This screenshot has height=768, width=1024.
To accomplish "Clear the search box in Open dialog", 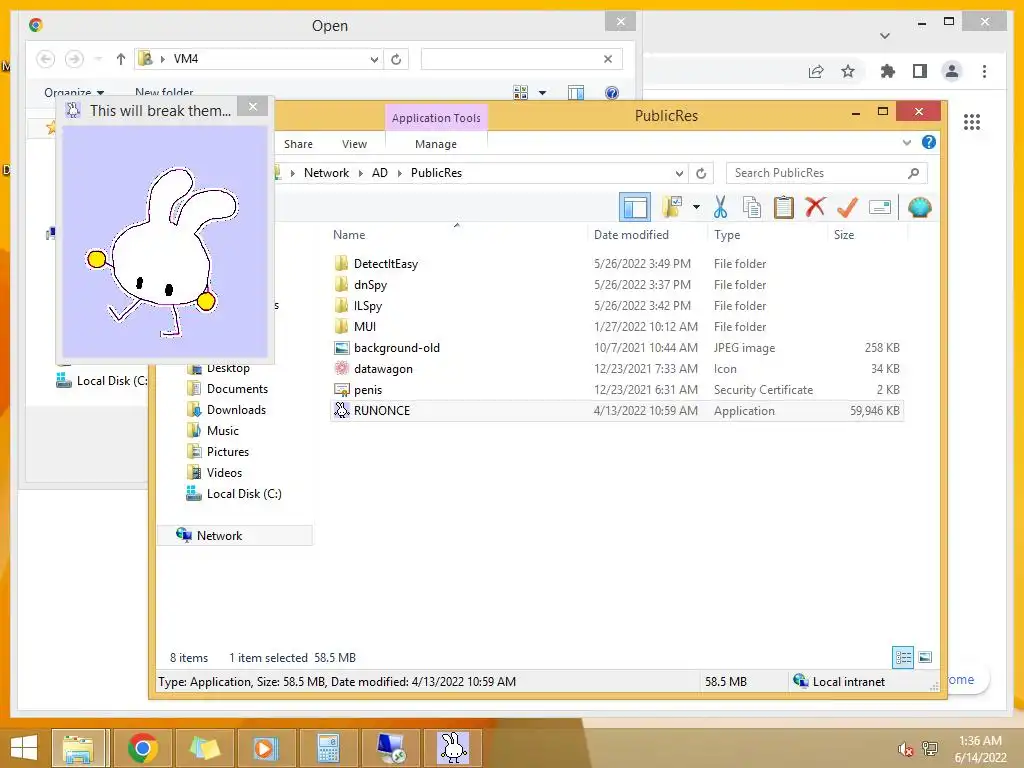I will pyautogui.click(x=608, y=59).
